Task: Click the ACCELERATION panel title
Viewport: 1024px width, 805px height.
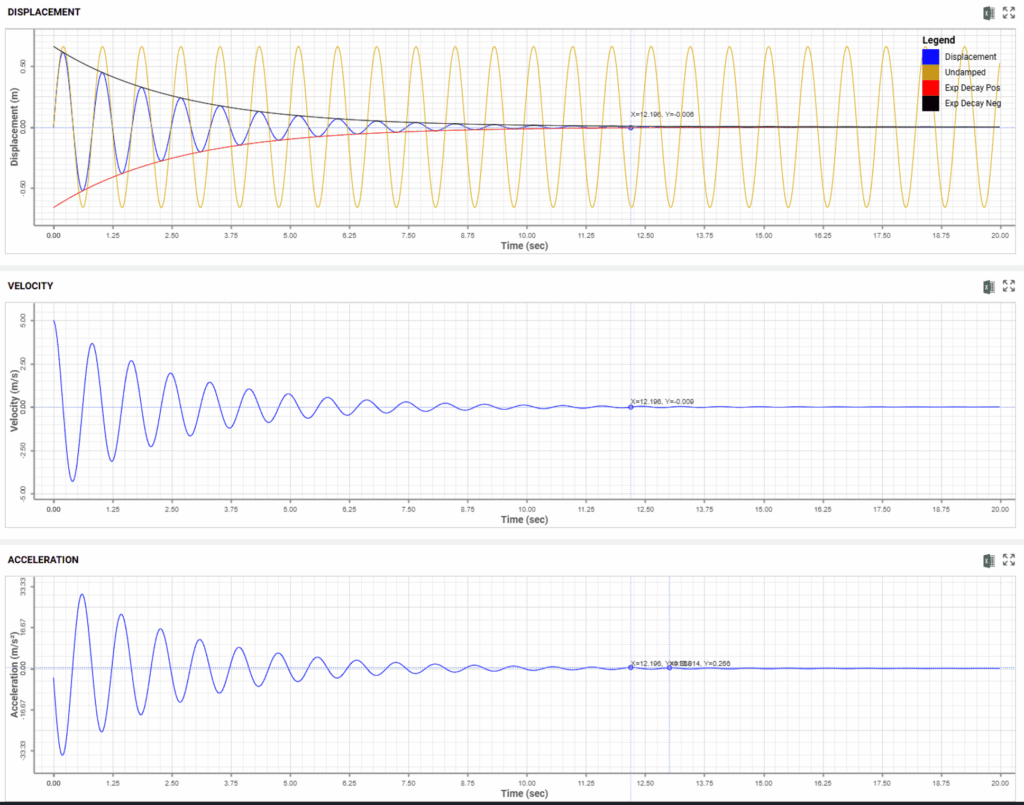Action: (x=43, y=560)
